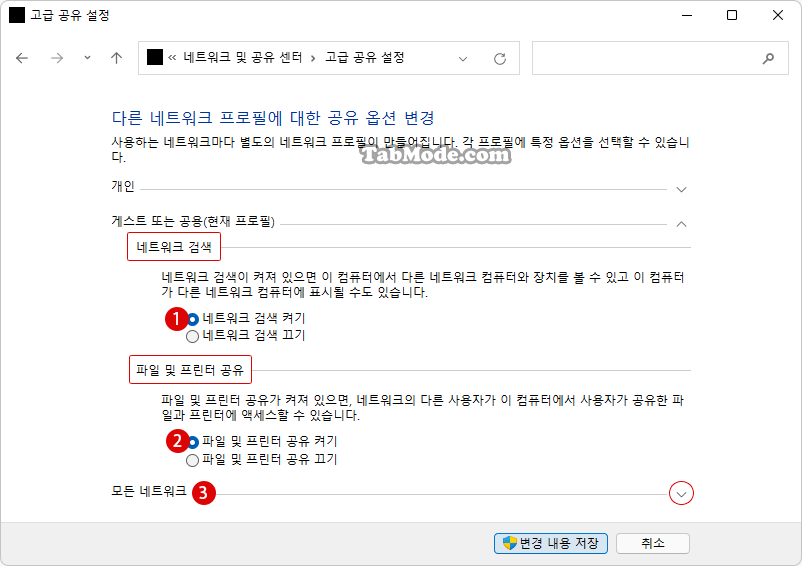This screenshot has width=802, height=566.
Task: Maximize the 고급 공유 설정 window
Action: pyautogui.click(x=732, y=15)
